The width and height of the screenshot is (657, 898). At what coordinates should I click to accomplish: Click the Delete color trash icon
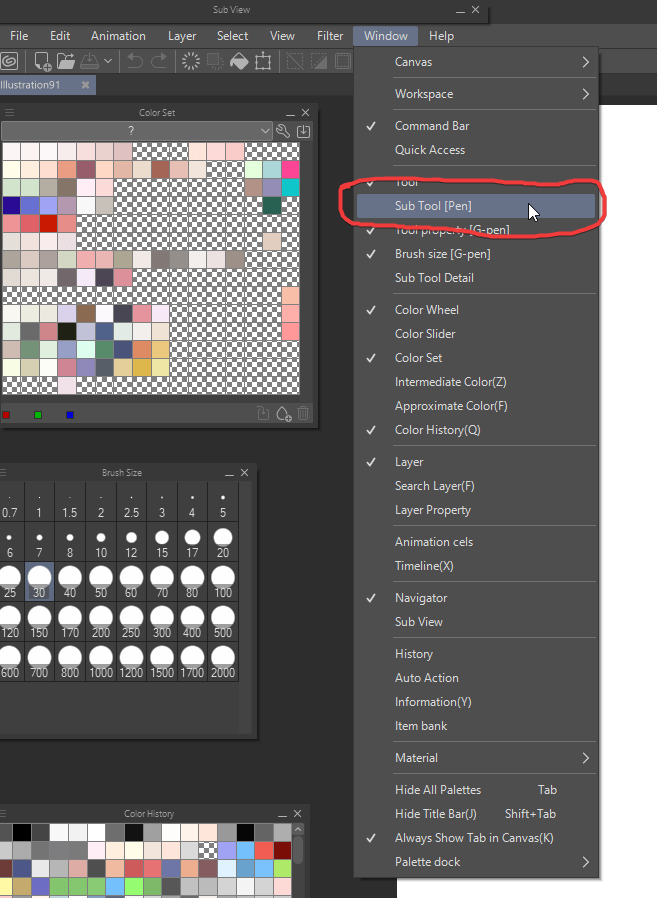[304, 413]
